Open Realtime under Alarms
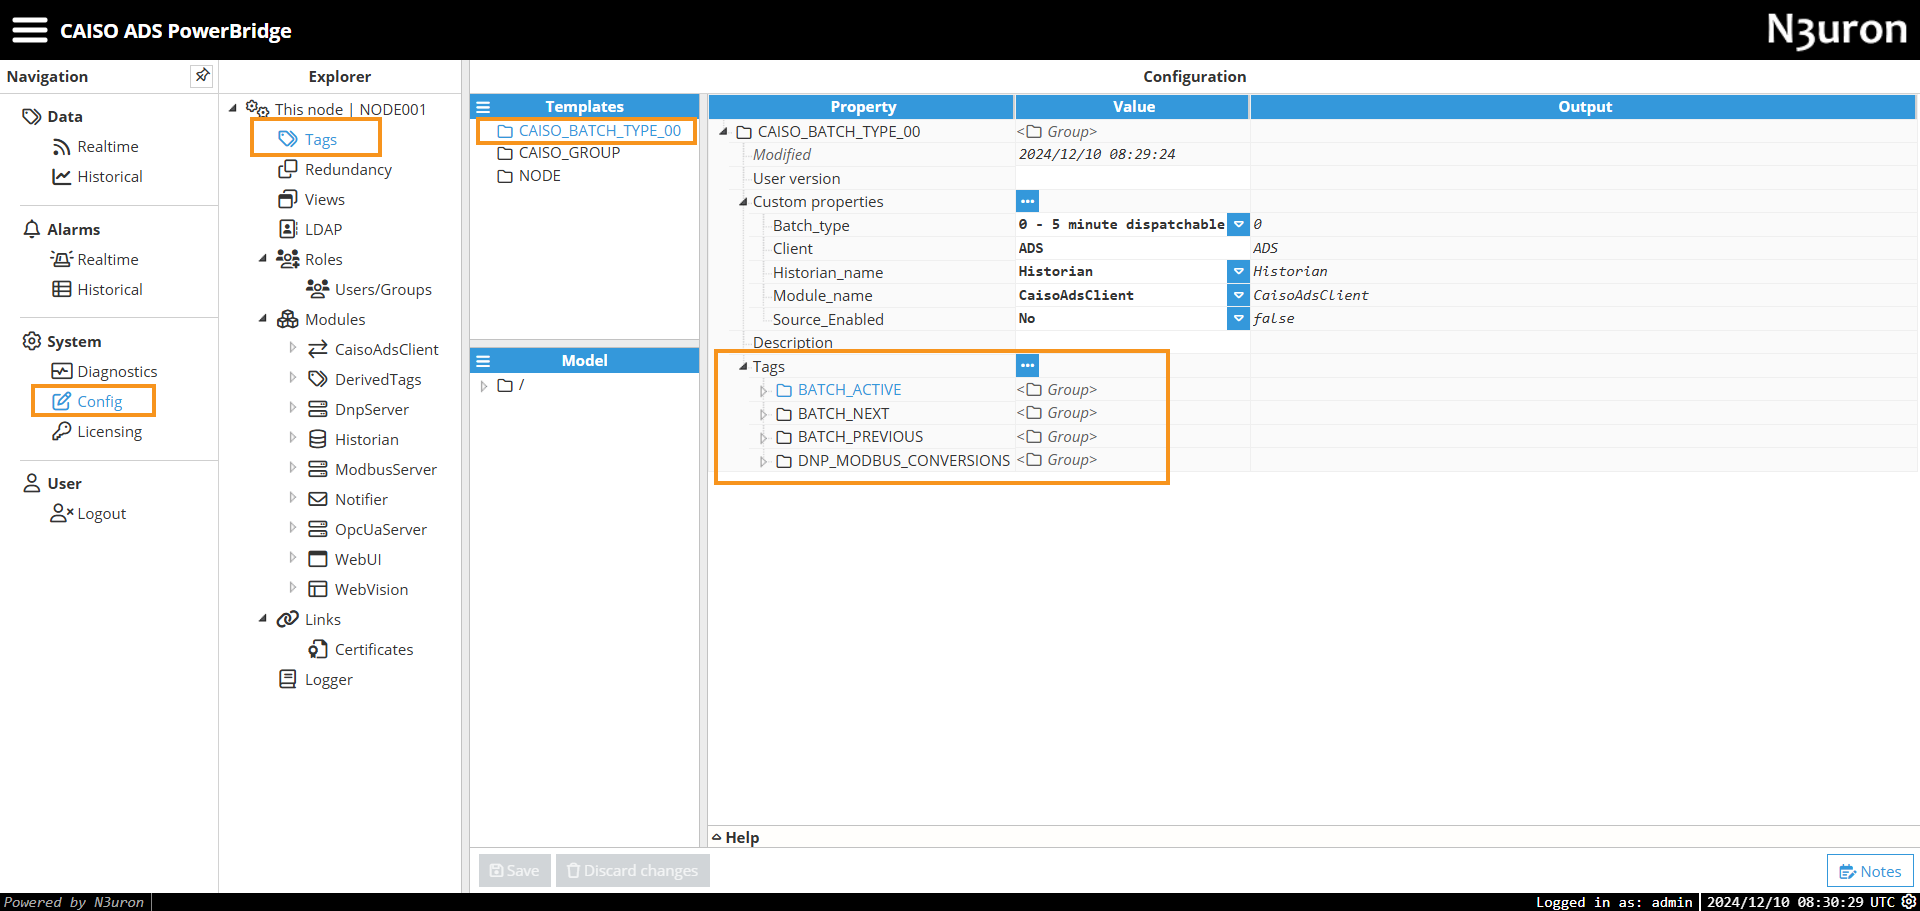 [x=107, y=260]
